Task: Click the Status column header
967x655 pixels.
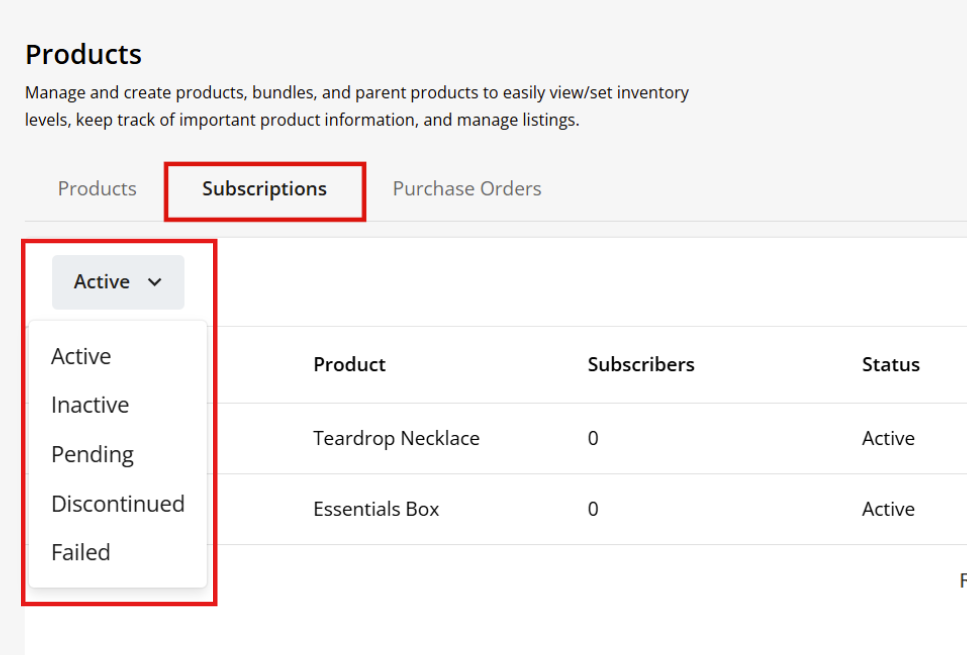Action: (x=890, y=365)
